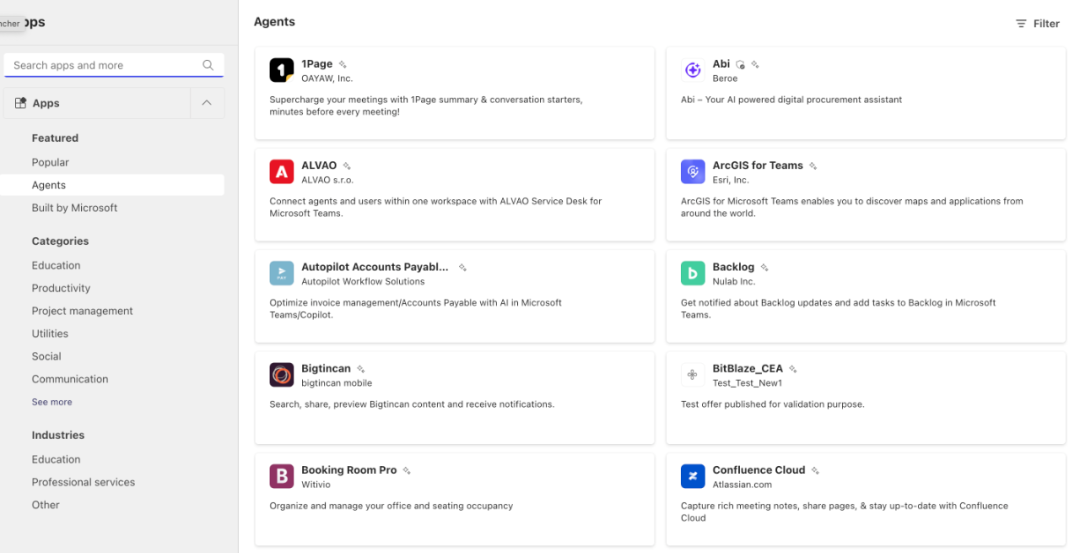Open the Backlog app title
Image resolution: width=1080 pixels, height=553 pixels.
pos(733,267)
